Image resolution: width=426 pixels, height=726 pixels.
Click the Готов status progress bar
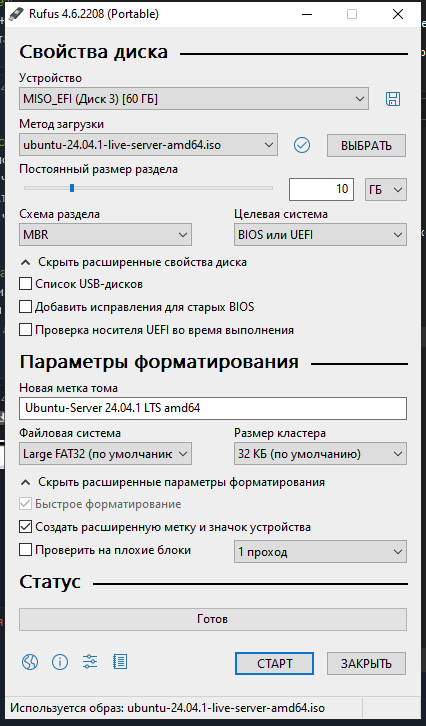click(x=213, y=619)
